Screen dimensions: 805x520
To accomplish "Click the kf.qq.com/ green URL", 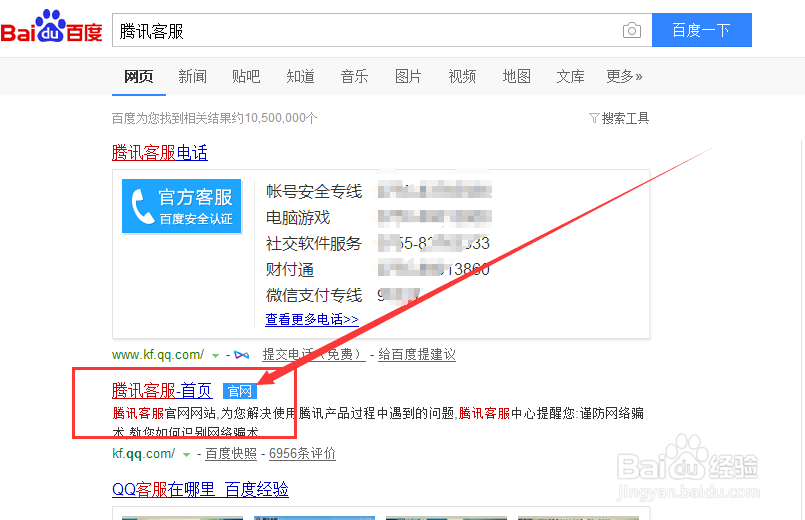I will 143,454.
